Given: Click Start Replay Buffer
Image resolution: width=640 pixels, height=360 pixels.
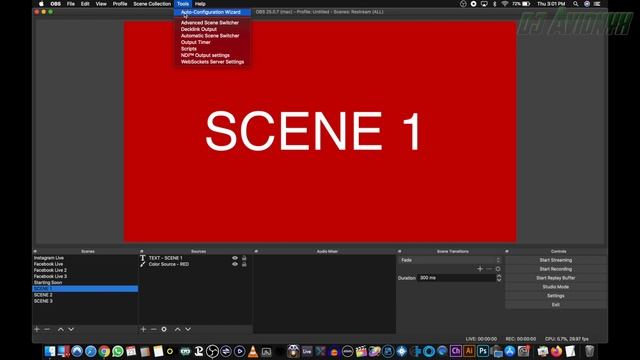Looking at the screenshot, I should [556, 278].
